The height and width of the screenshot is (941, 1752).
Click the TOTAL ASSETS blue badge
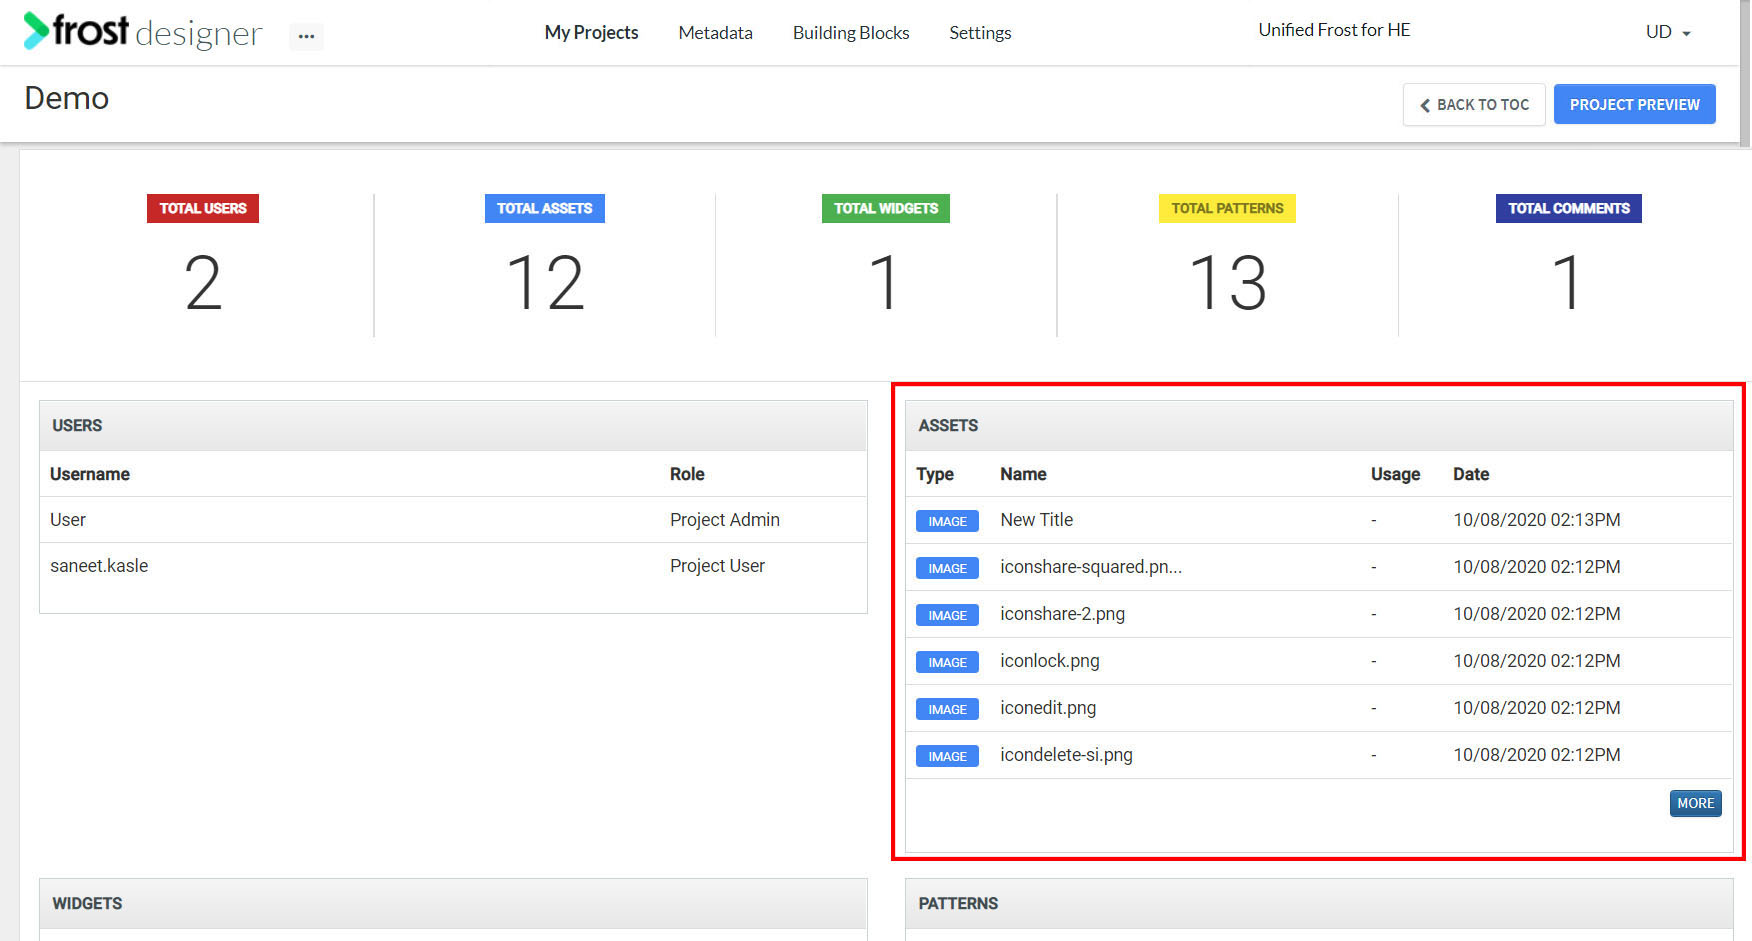pyautogui.click(x=545, y=208)
